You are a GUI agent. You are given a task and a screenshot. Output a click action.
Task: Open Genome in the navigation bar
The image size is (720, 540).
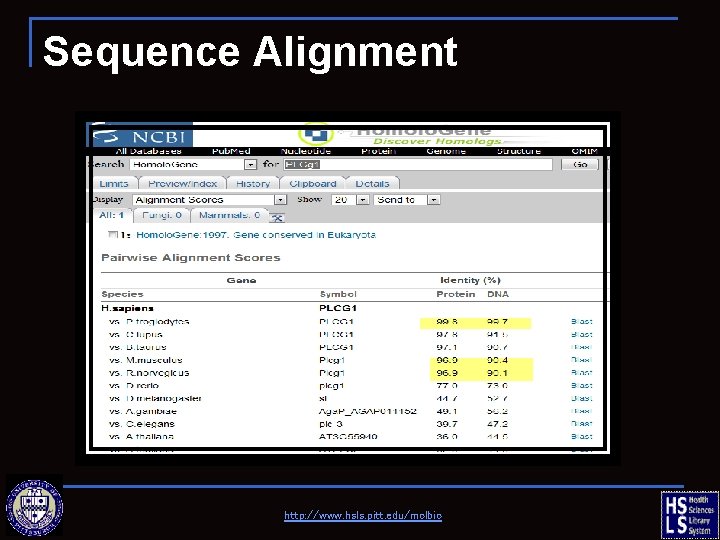point(446,151)
